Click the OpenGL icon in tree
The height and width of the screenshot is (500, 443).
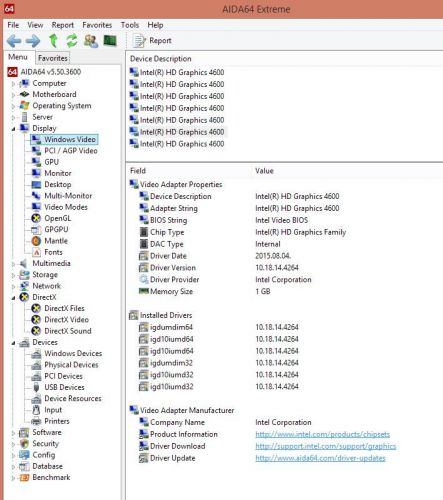(x=36, y=218)
